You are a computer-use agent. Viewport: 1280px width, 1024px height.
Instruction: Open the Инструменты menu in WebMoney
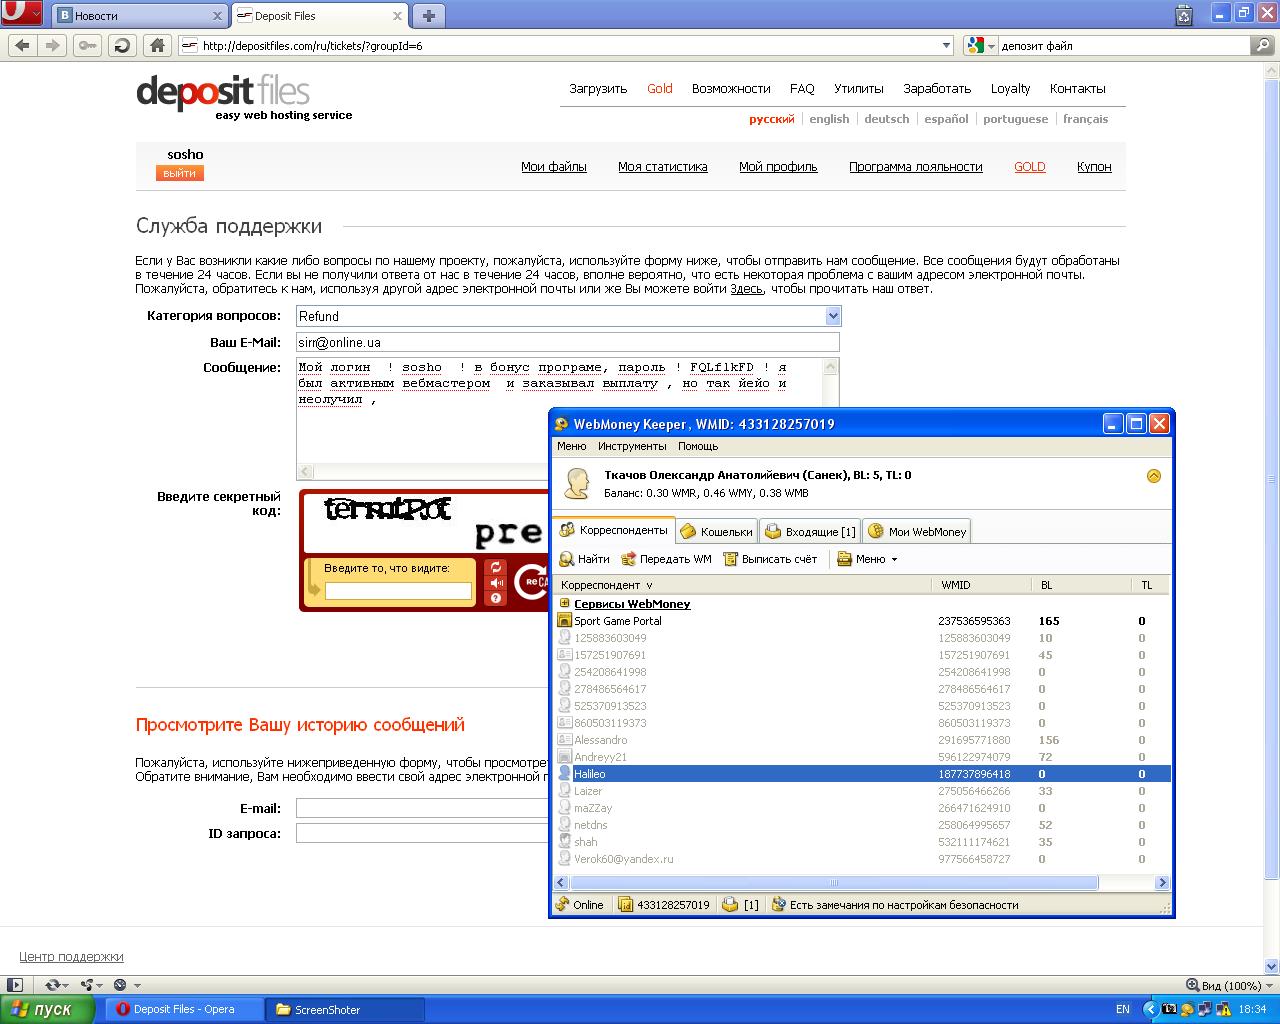632,446
